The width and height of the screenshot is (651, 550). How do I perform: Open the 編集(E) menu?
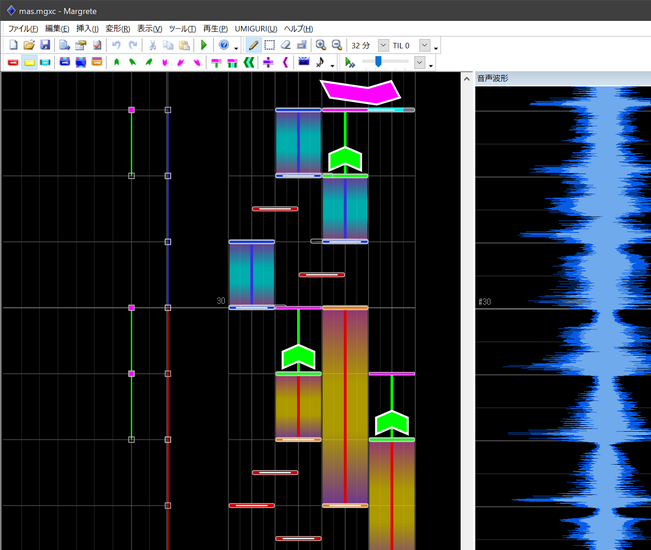click(57, 29)
